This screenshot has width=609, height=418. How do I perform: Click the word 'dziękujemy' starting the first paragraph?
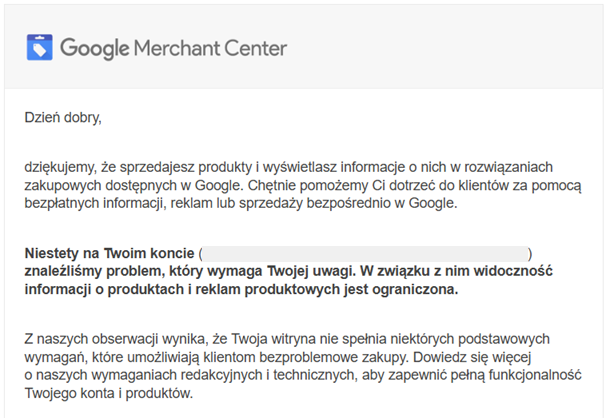point(60,166)
